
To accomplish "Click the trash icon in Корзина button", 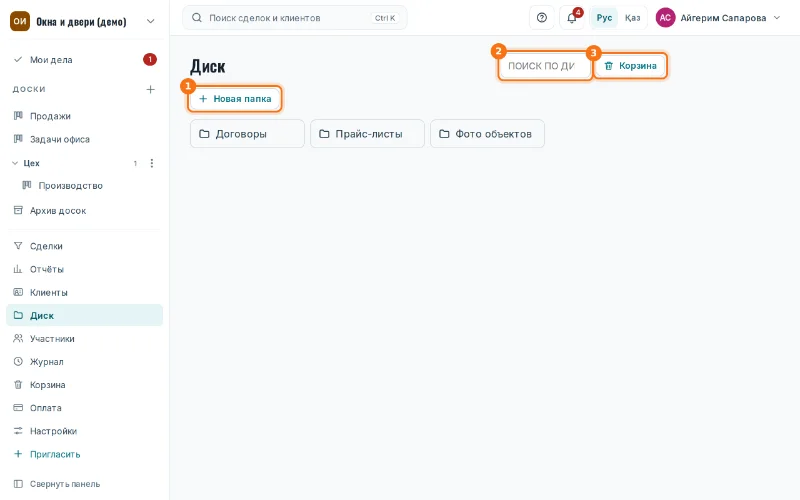I will tap(609, 66).
